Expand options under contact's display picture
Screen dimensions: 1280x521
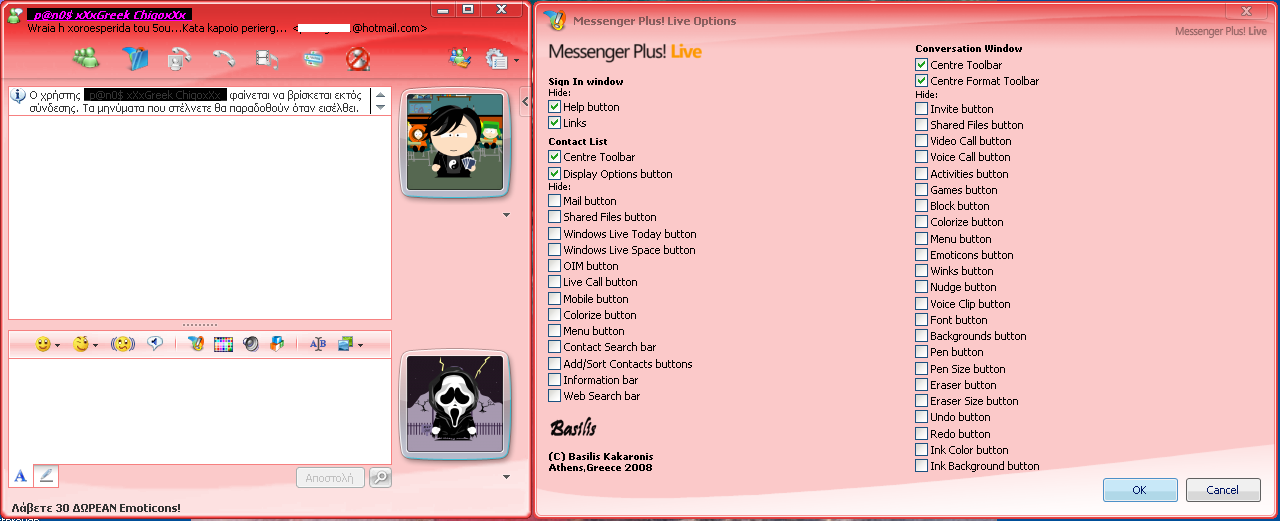point(506,215)
